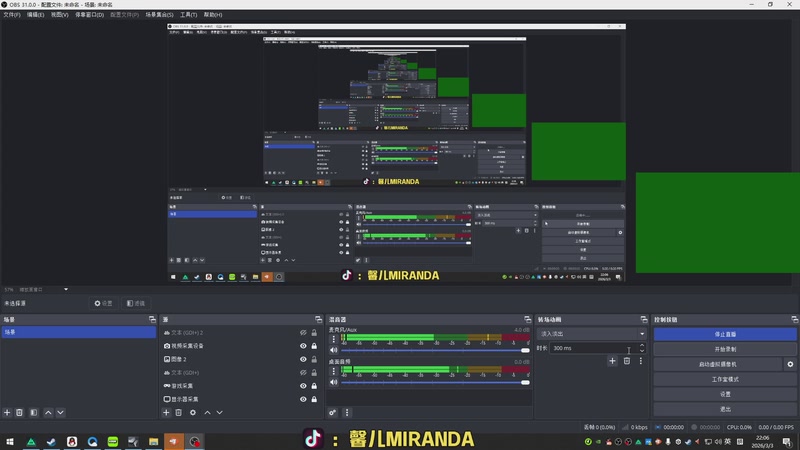Screen dimensions: 800x450
Task: Hide the 视频采集设备 source
Action: pos(303,346)
